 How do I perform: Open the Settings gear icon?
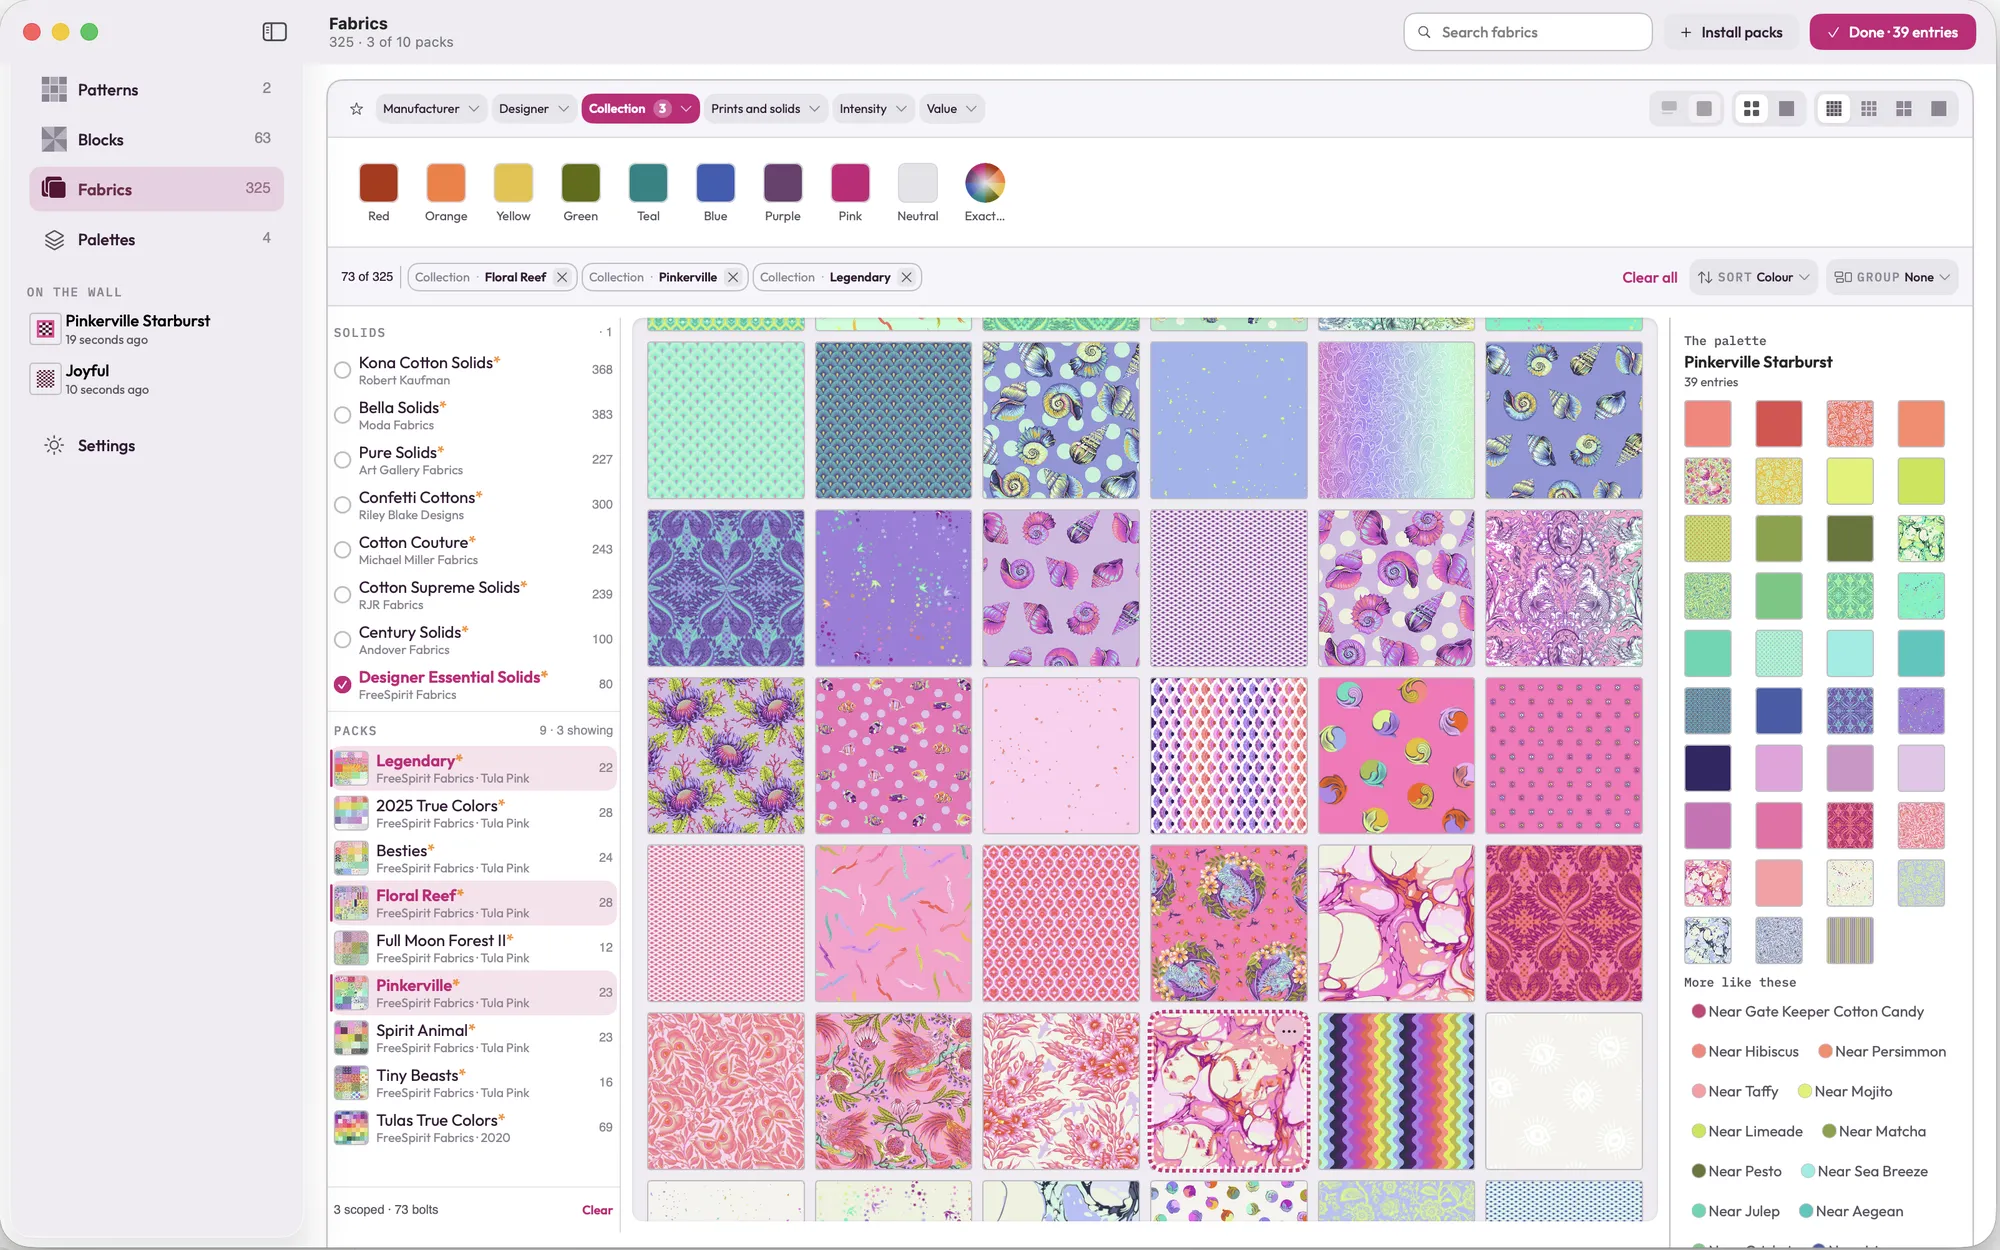coord(54,445)
